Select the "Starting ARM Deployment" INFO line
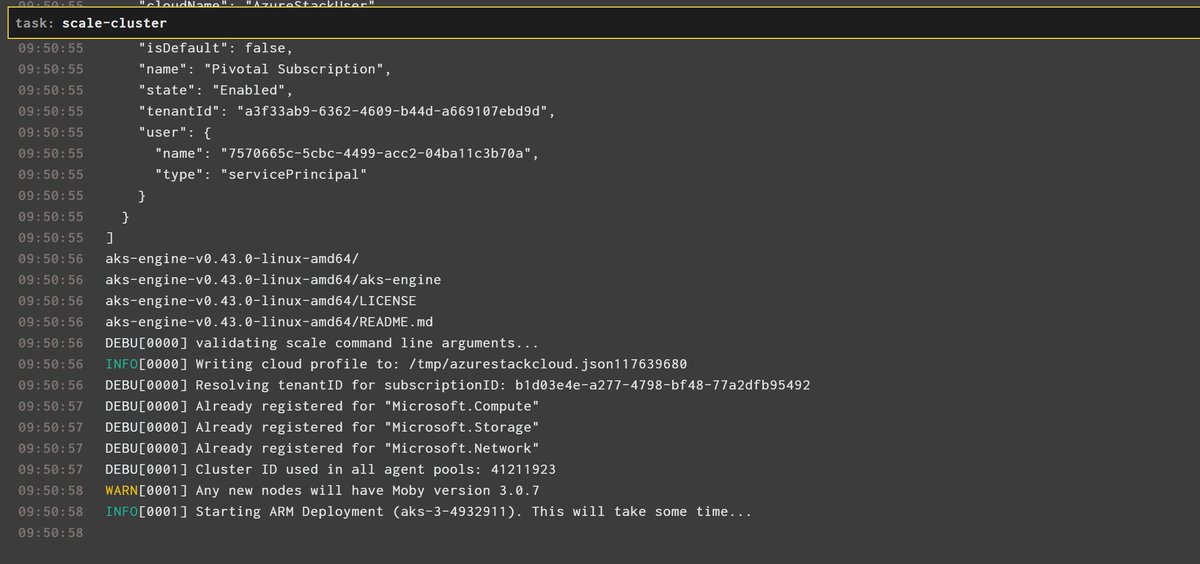 428,512
